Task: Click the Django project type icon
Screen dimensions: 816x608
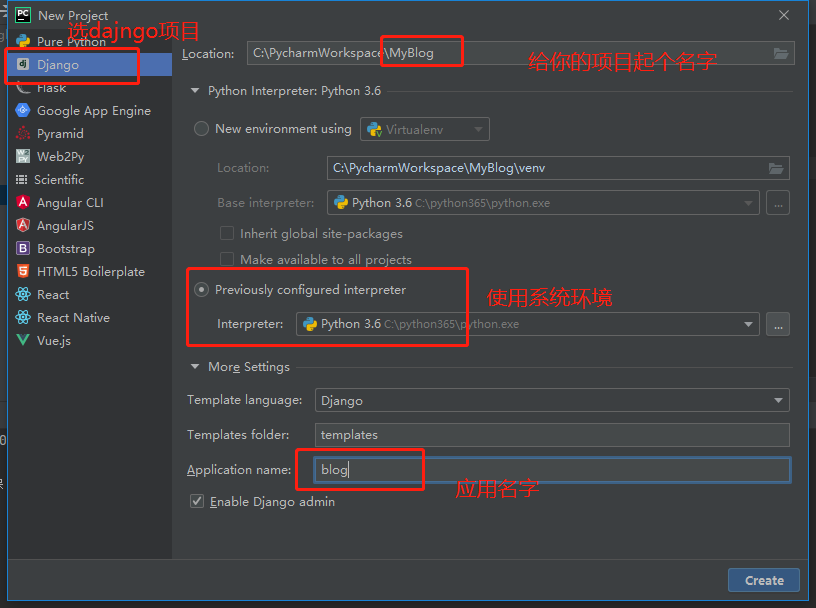Action: tap(23, 64)
